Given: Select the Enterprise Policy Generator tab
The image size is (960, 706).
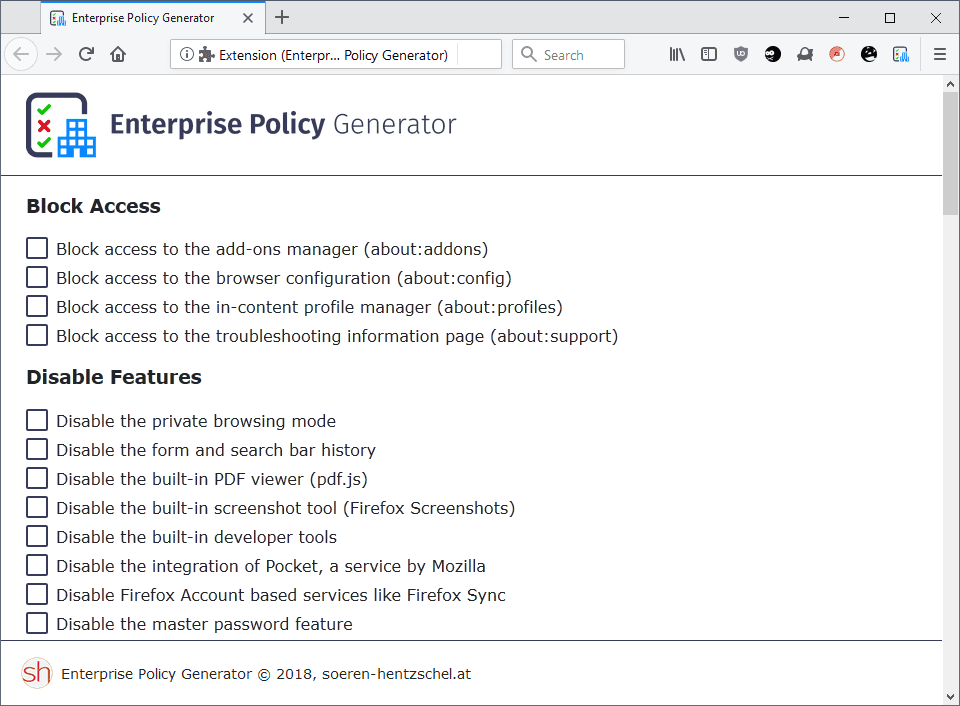Looking at the screenshot, I should coord(142,18).
